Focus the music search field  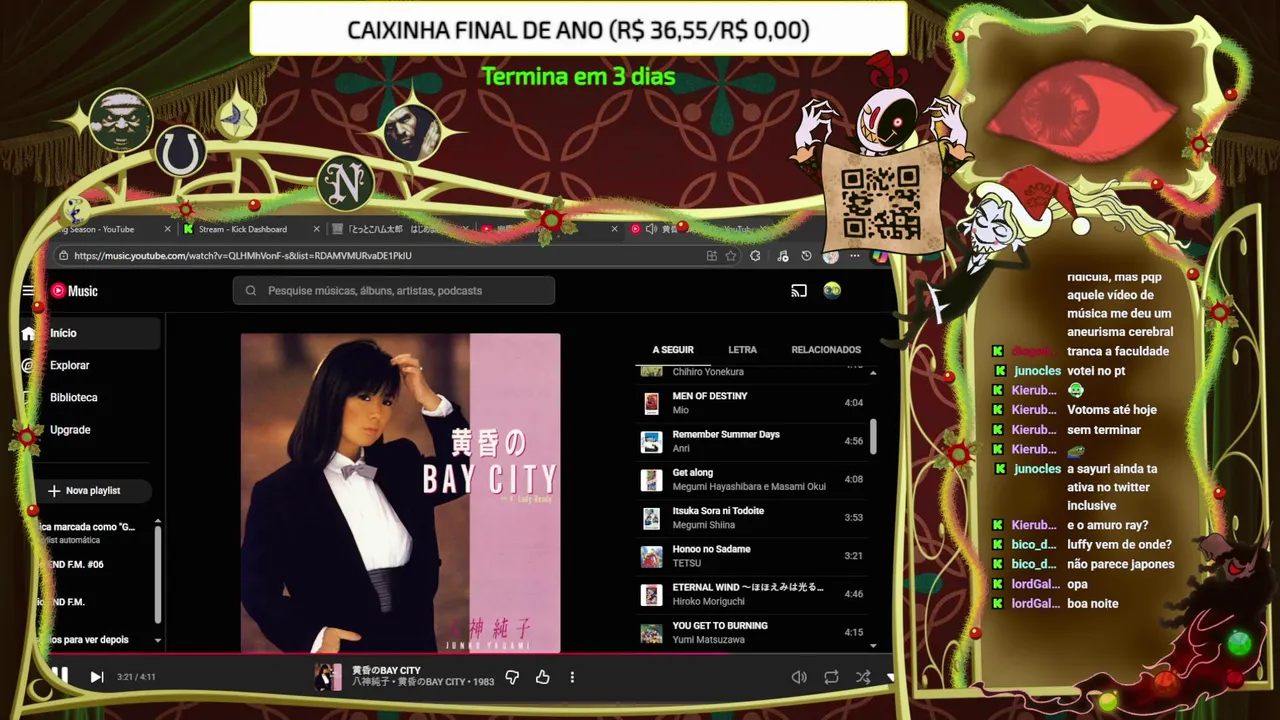click(394, 291)
